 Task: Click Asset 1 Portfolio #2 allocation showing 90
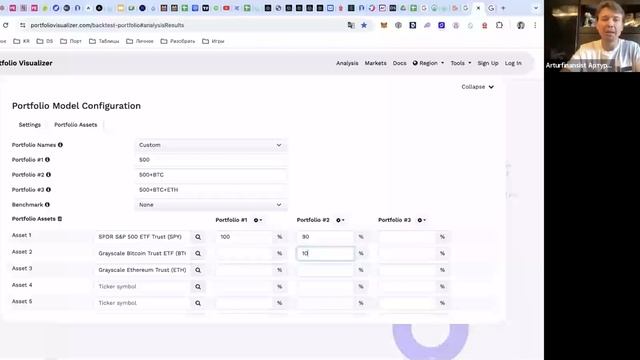(325, 237)
